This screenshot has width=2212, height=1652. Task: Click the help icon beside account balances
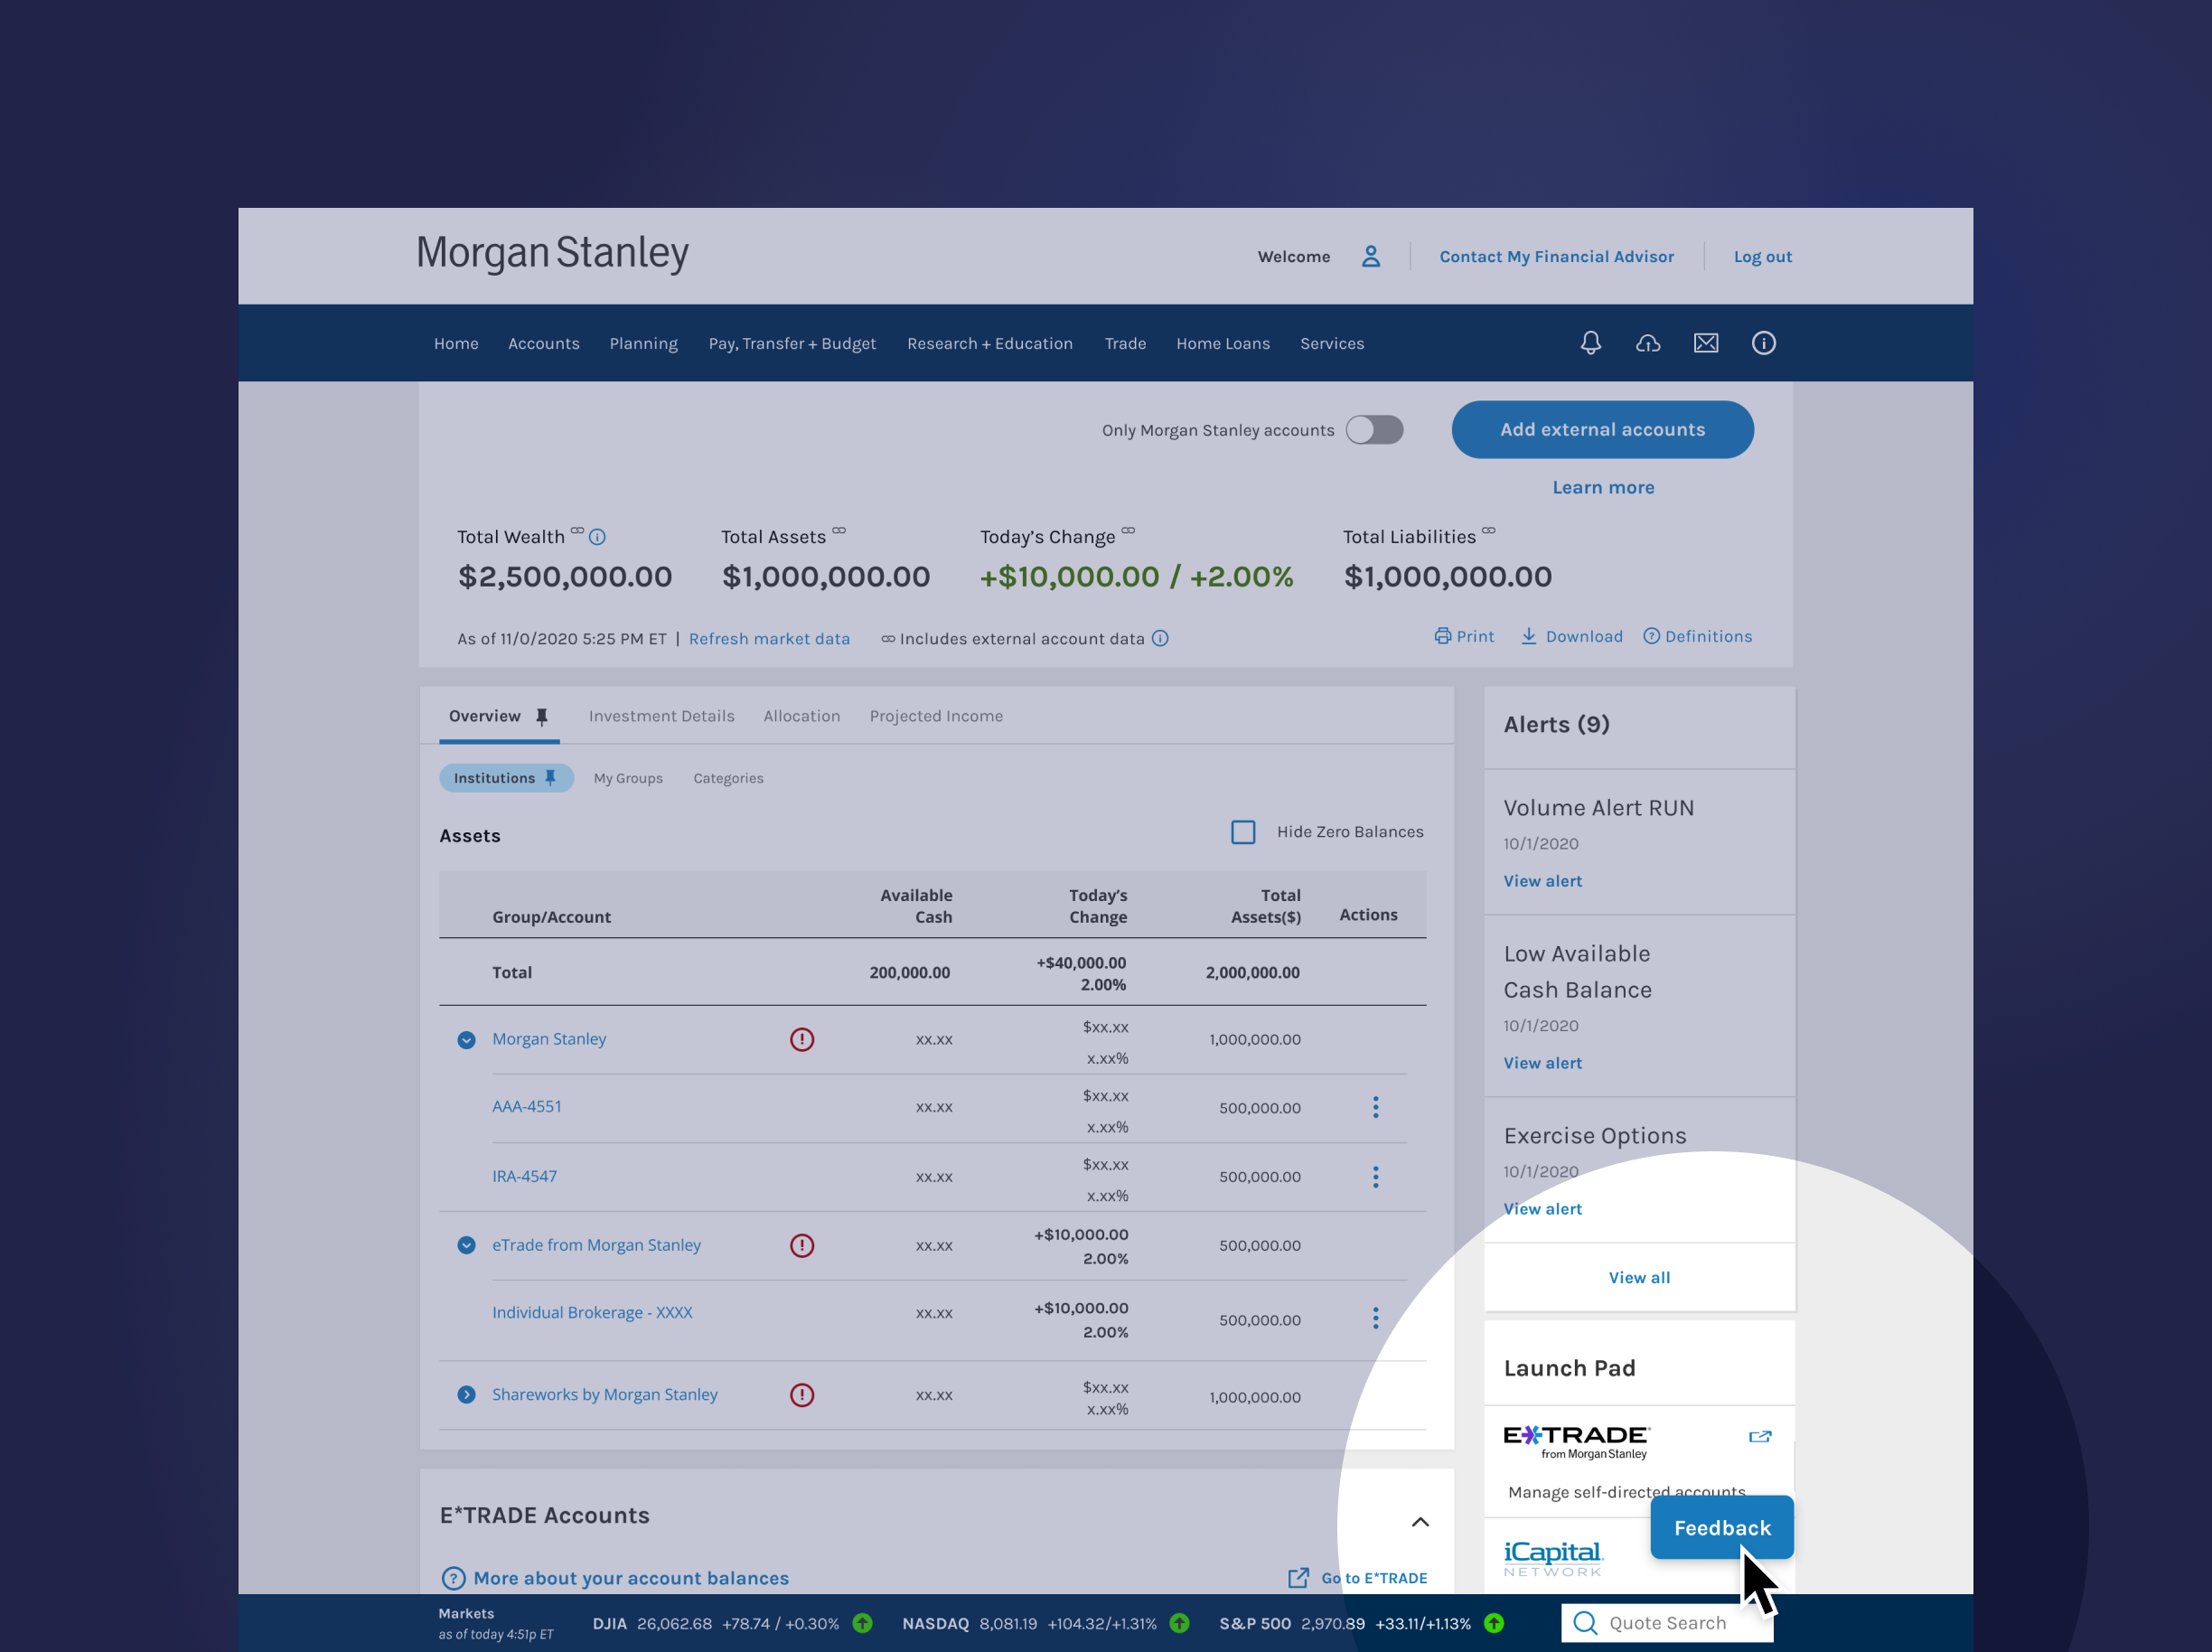tap(453, 1578)
